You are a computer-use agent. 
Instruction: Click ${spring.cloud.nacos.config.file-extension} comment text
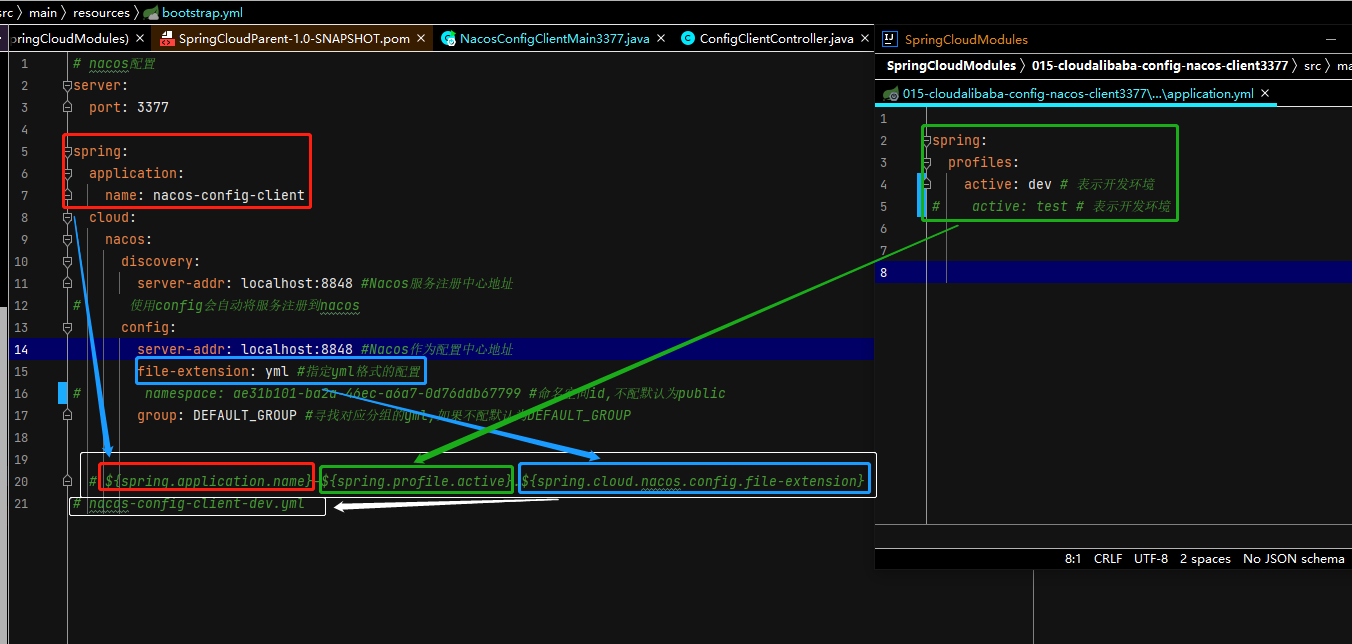(693, 481)
